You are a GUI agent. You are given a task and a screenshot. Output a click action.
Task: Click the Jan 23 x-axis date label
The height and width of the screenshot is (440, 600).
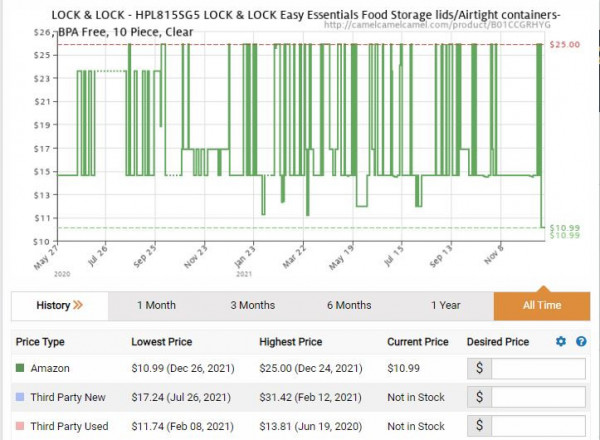244,256
